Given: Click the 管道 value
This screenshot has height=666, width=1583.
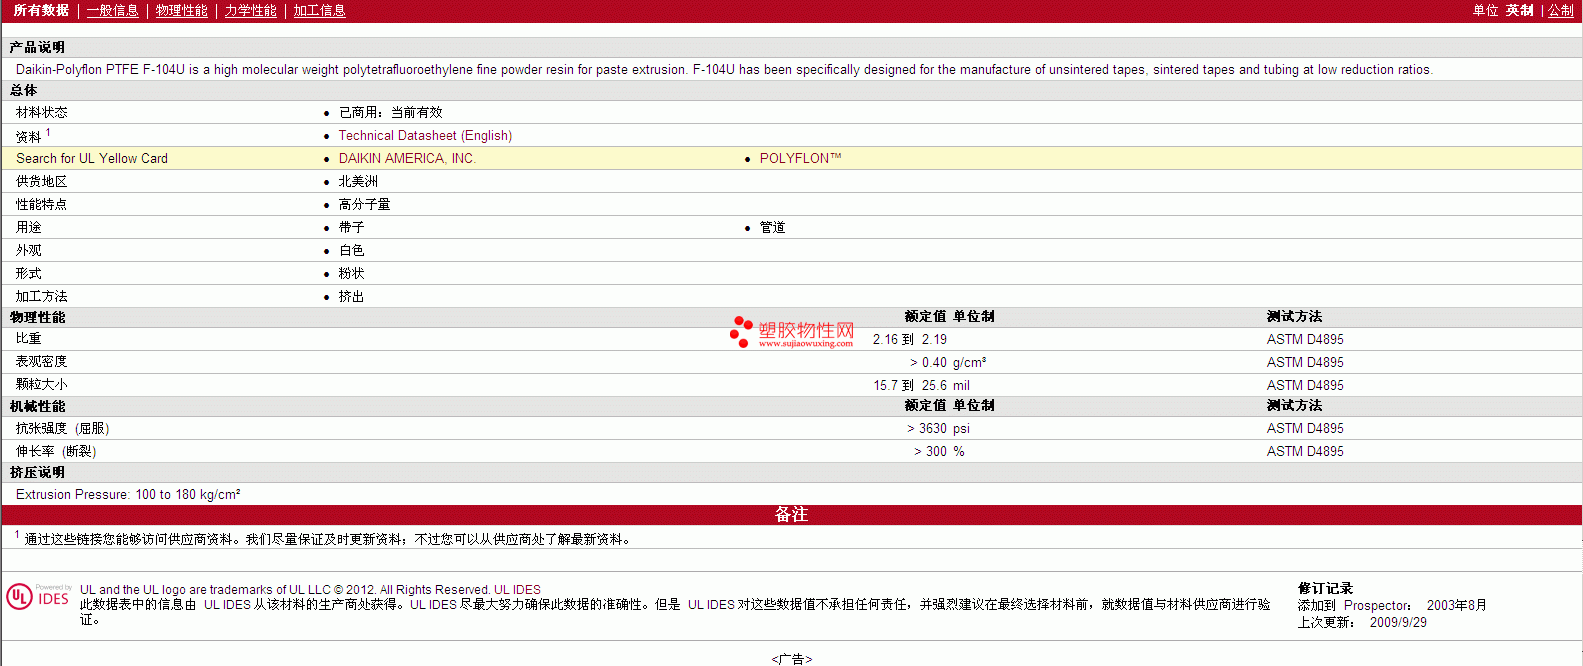Looking at the screenshot, I should point(772,227).
